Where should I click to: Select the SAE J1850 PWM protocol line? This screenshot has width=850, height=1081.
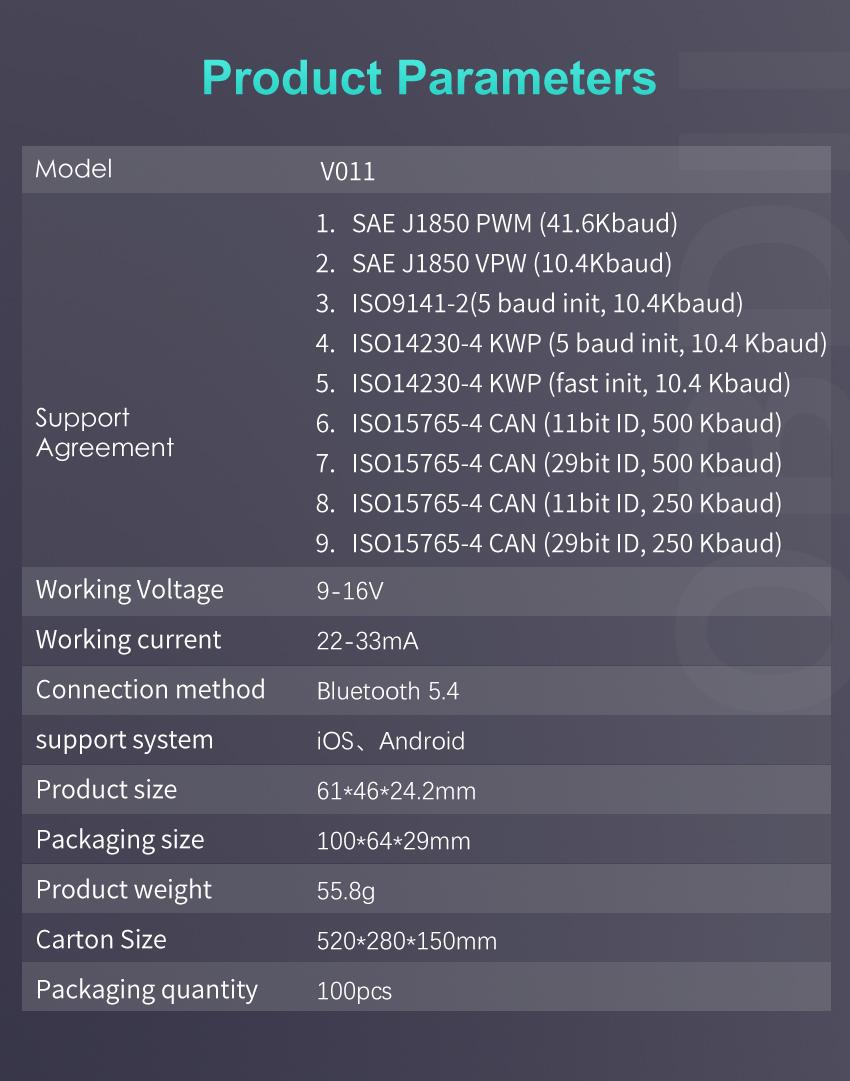coord(497,223)
